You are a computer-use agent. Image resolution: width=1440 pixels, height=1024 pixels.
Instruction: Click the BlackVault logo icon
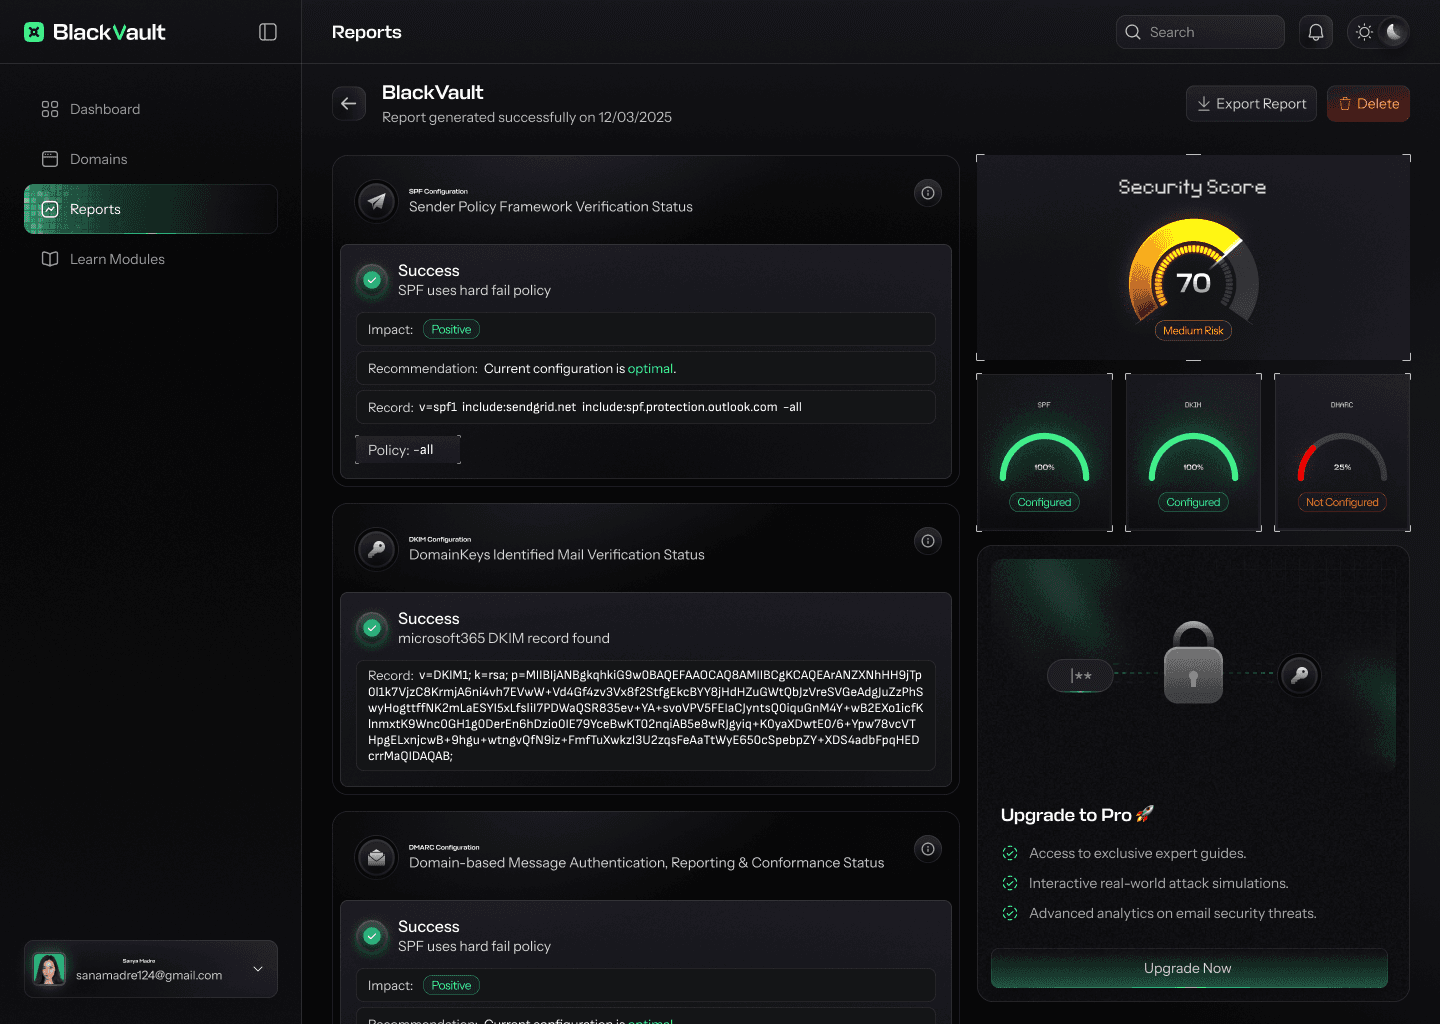click(34, 32)
